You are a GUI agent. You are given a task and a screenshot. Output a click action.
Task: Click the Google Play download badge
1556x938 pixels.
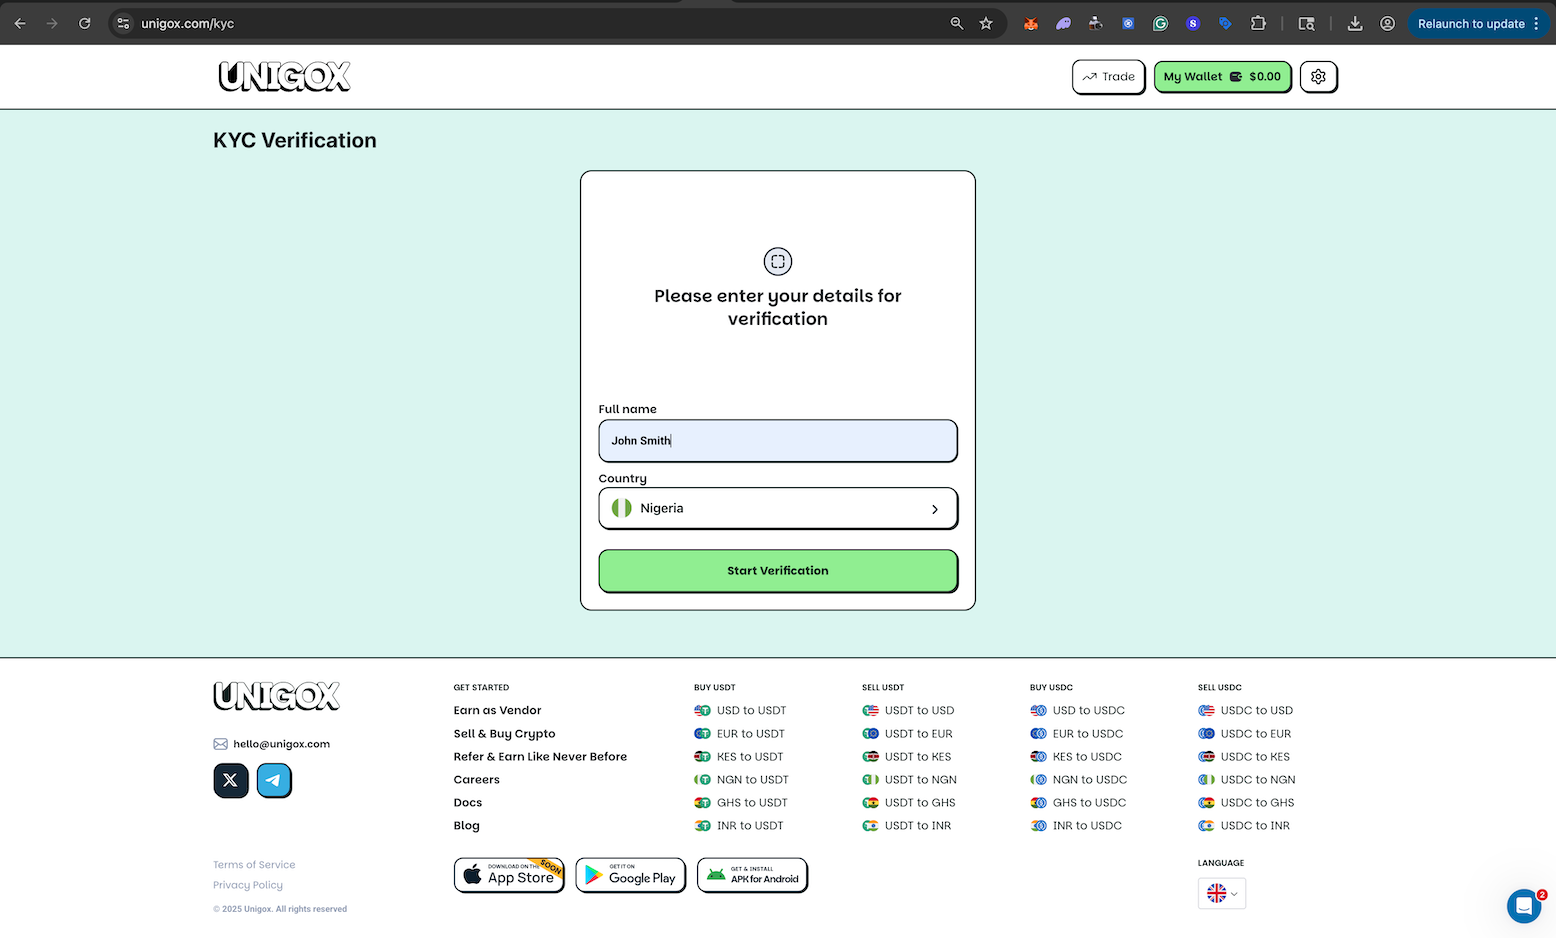[x=630, y=875]
